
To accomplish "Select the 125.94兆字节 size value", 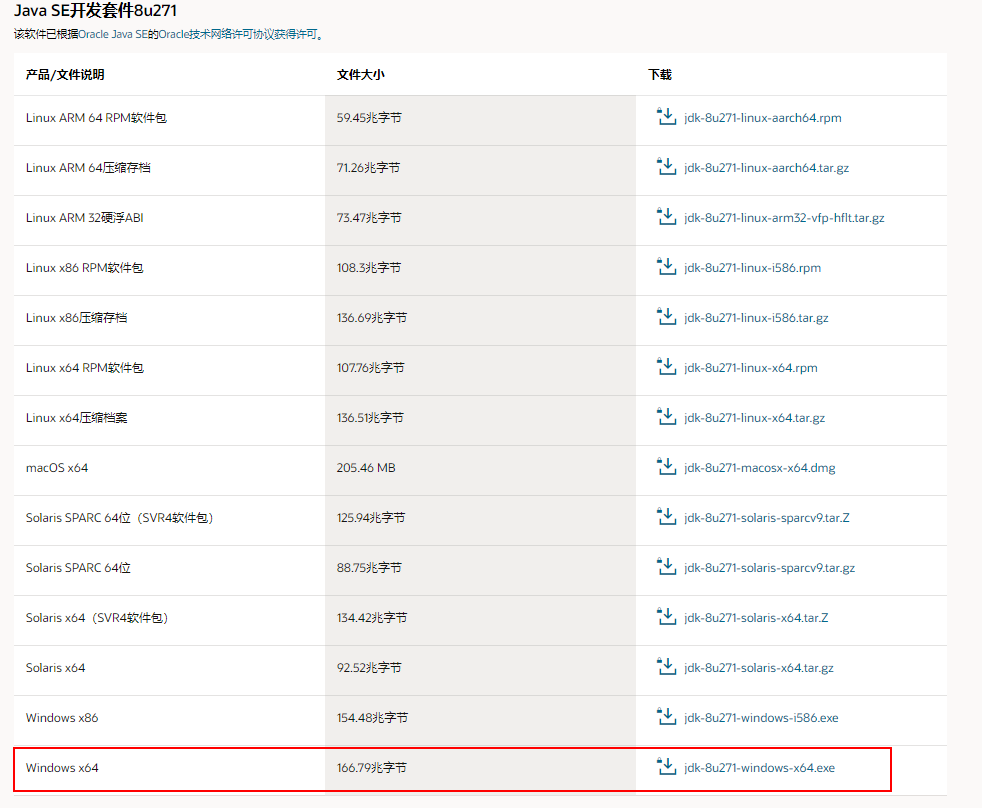I will coord(371,518).
